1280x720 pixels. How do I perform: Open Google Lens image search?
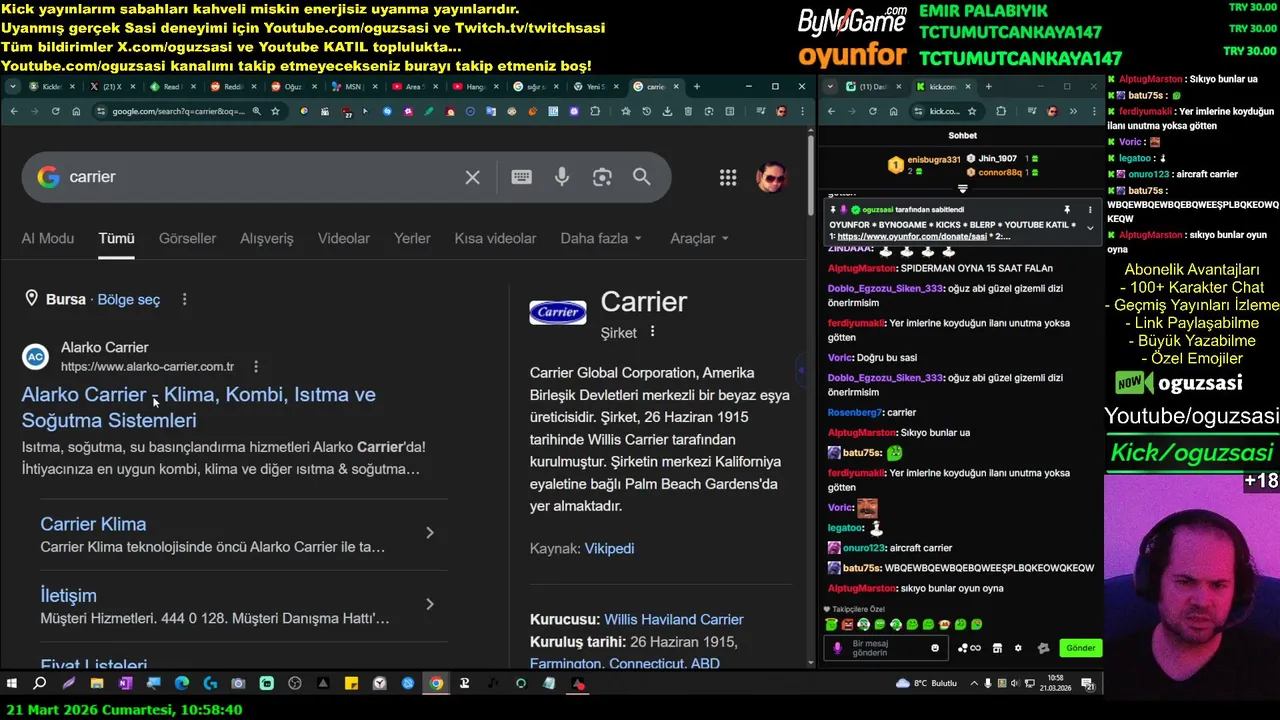[x=602, y=177]
